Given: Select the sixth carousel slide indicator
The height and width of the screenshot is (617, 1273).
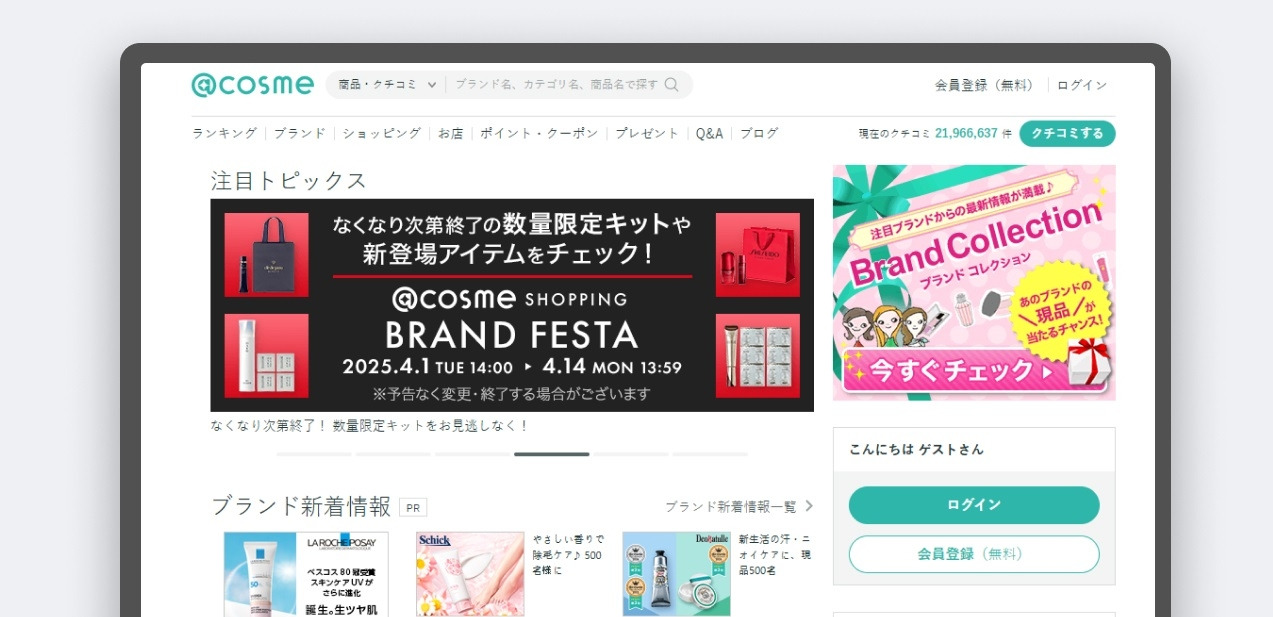Looking at the screenshot, I should click(710, 454).
